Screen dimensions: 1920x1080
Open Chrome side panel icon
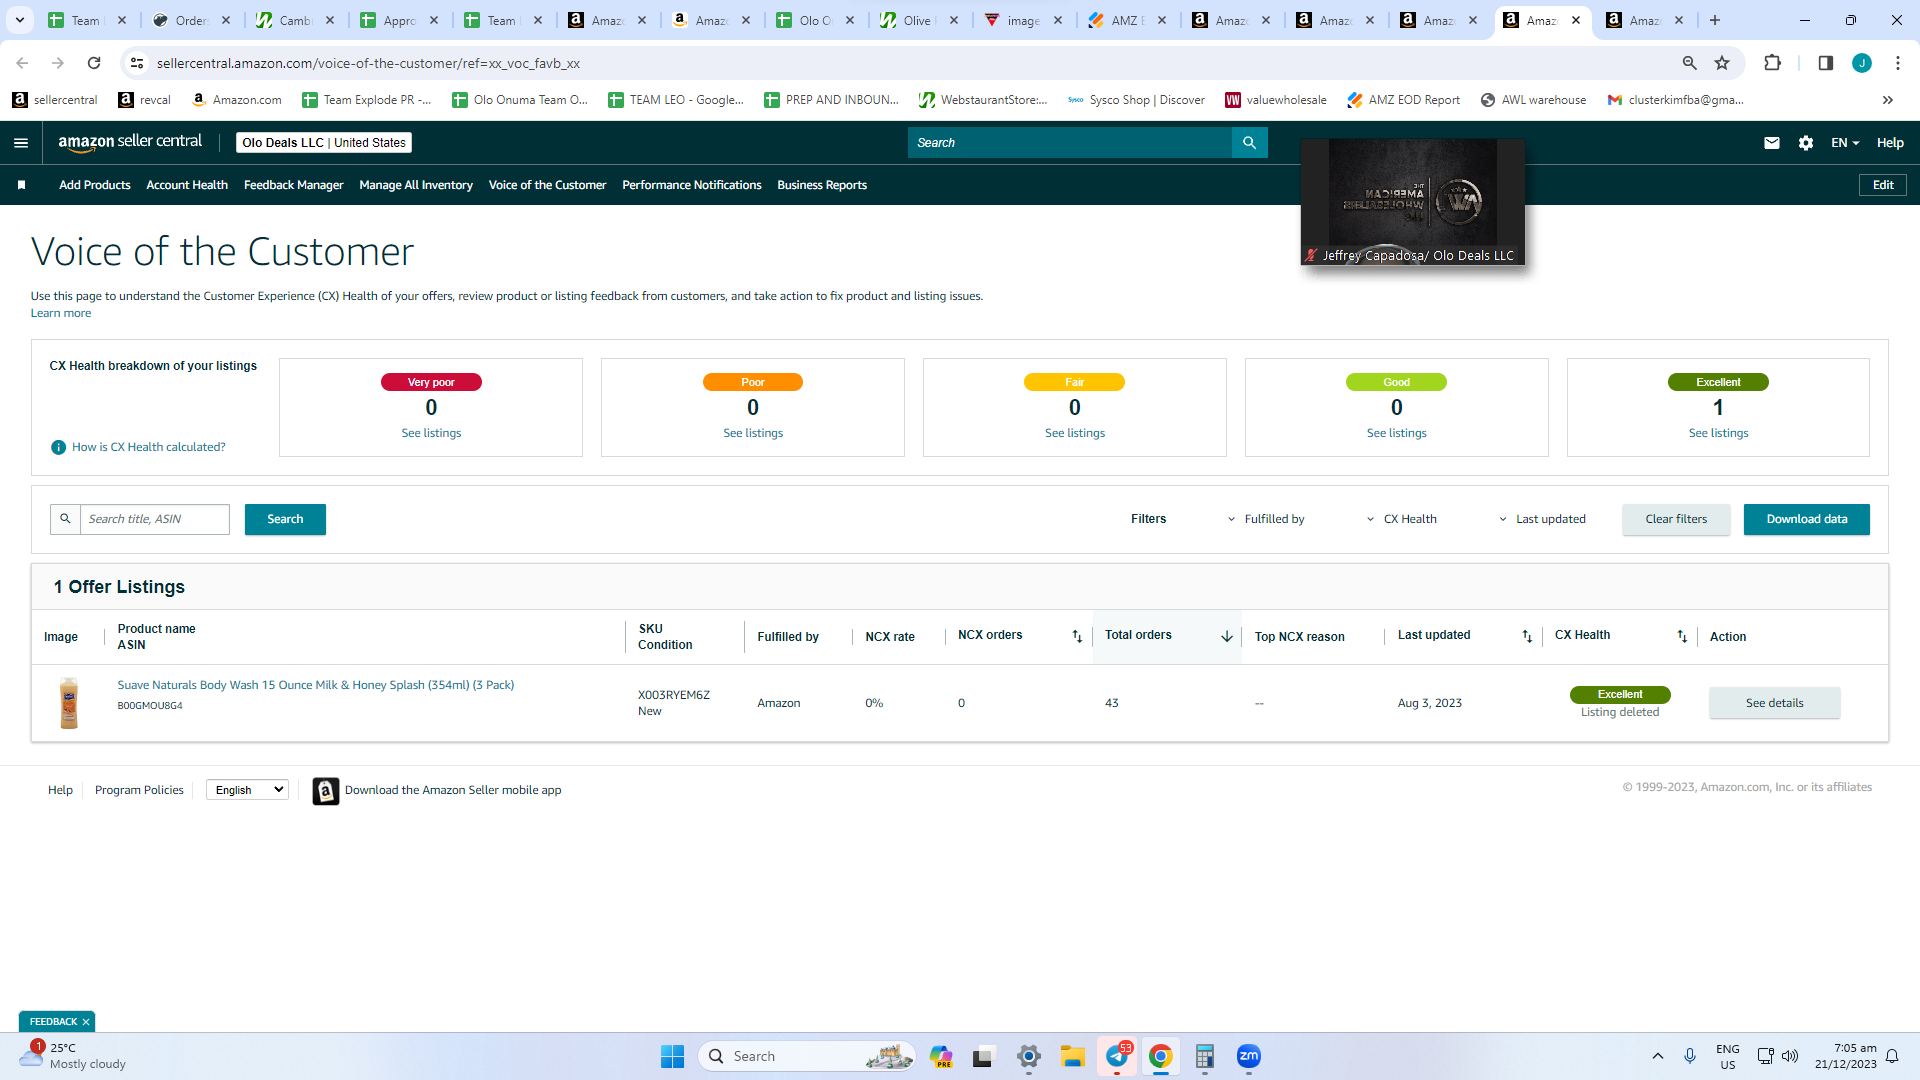point(1825,63)
